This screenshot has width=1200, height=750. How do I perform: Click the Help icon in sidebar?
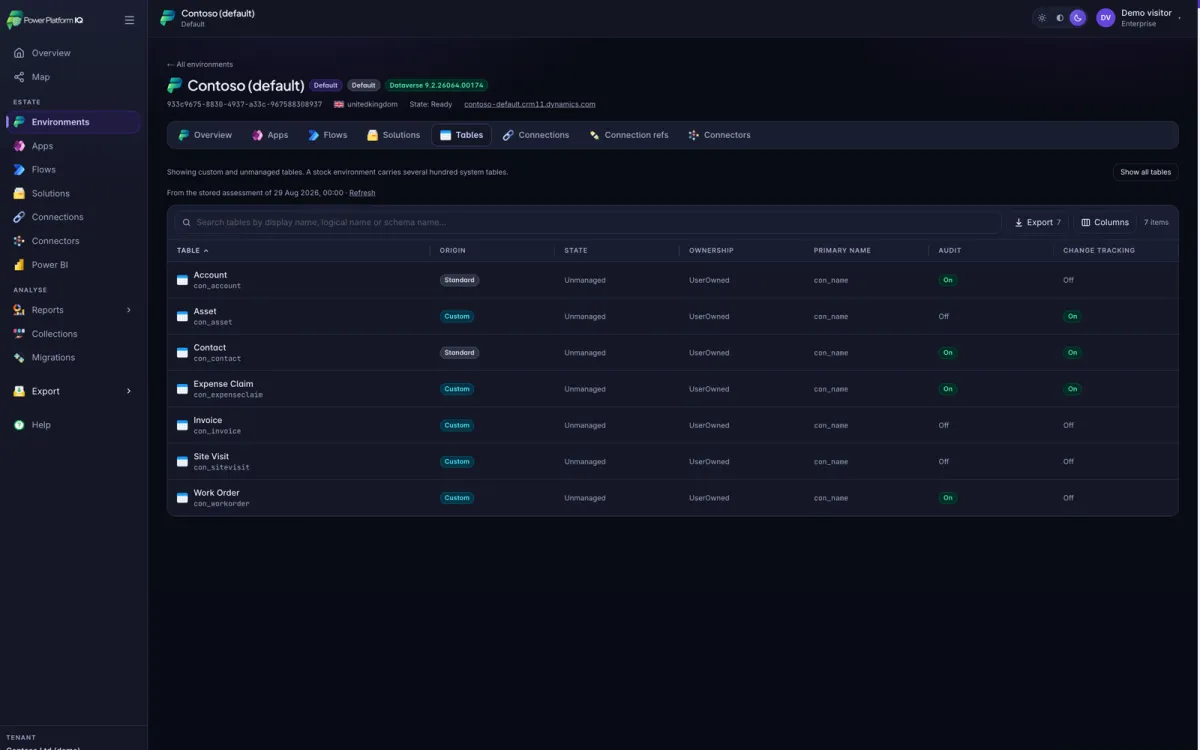click(19, 425)
